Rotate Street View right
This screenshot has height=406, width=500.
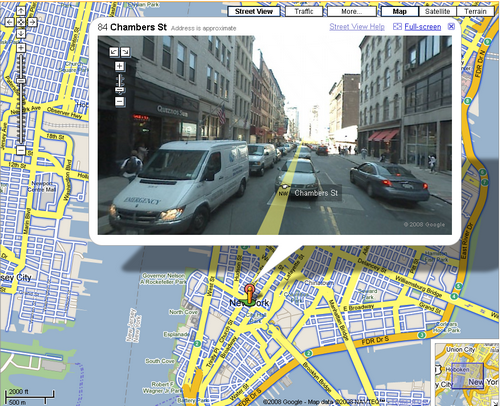point(125,52)
